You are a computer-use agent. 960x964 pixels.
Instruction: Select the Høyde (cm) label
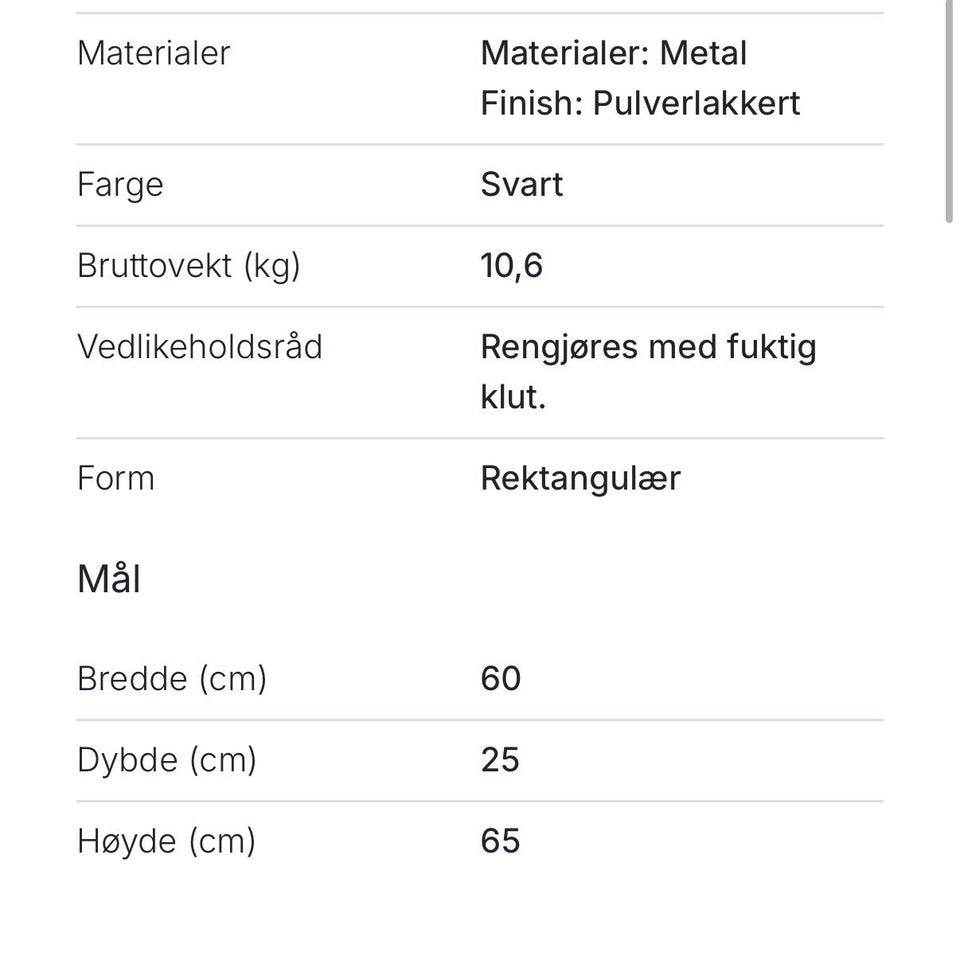166,842
